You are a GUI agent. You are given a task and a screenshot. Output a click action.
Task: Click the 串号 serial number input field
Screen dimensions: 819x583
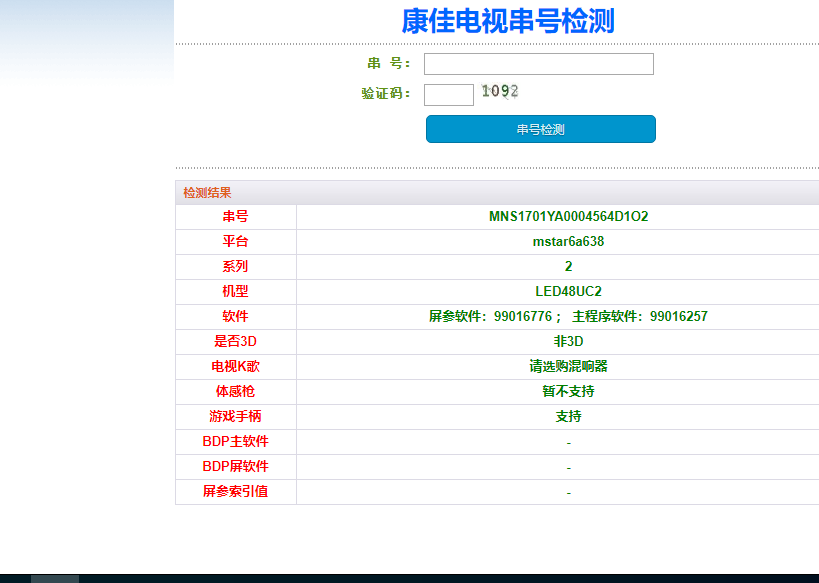[x=539, y=64]
